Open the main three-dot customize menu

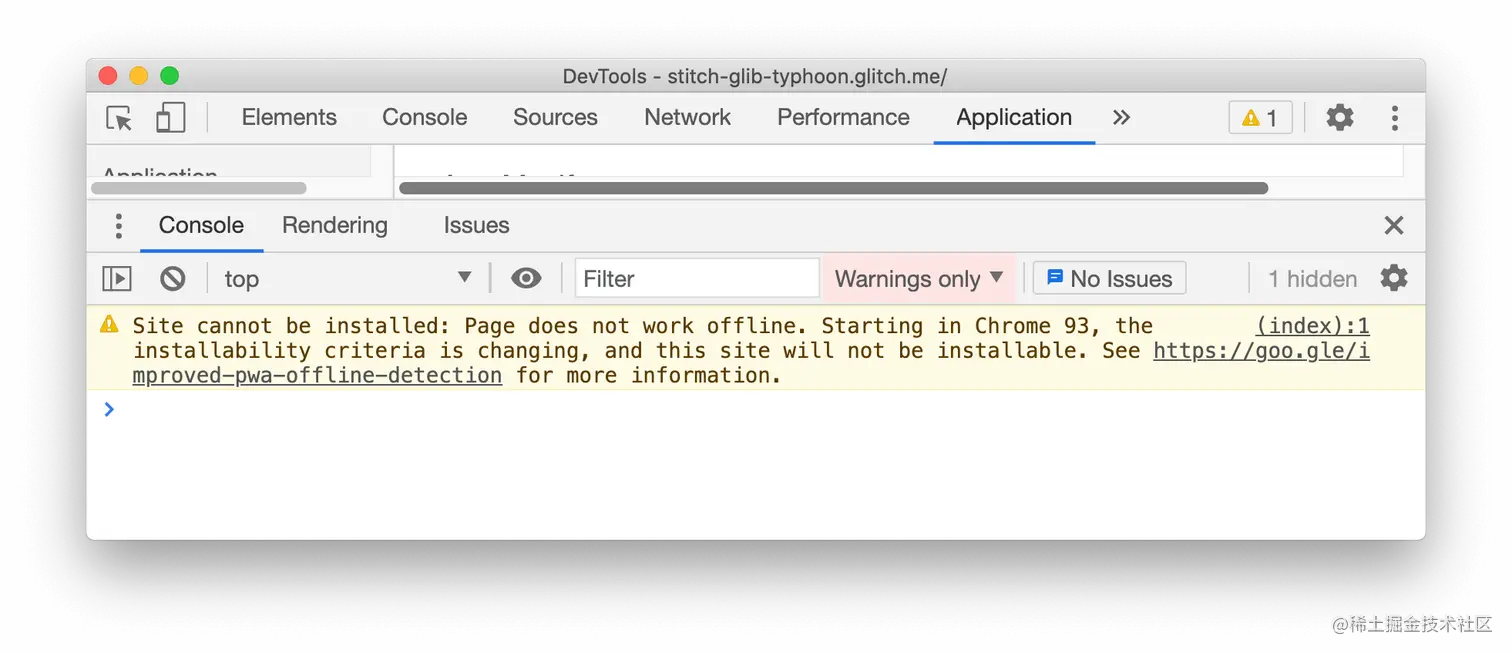click(x=1394, y=118)
